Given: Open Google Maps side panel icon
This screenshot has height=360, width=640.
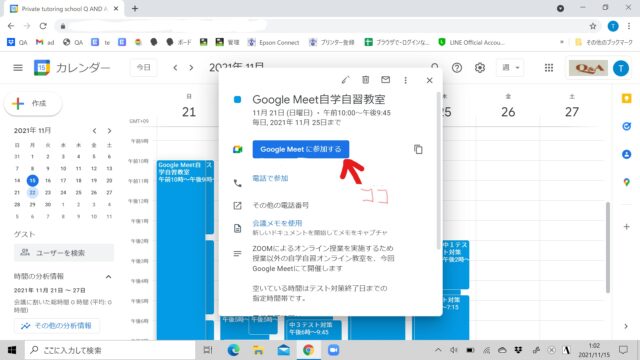Looking at the screenshot, I should pyautogui.click(x=626, y=182).
